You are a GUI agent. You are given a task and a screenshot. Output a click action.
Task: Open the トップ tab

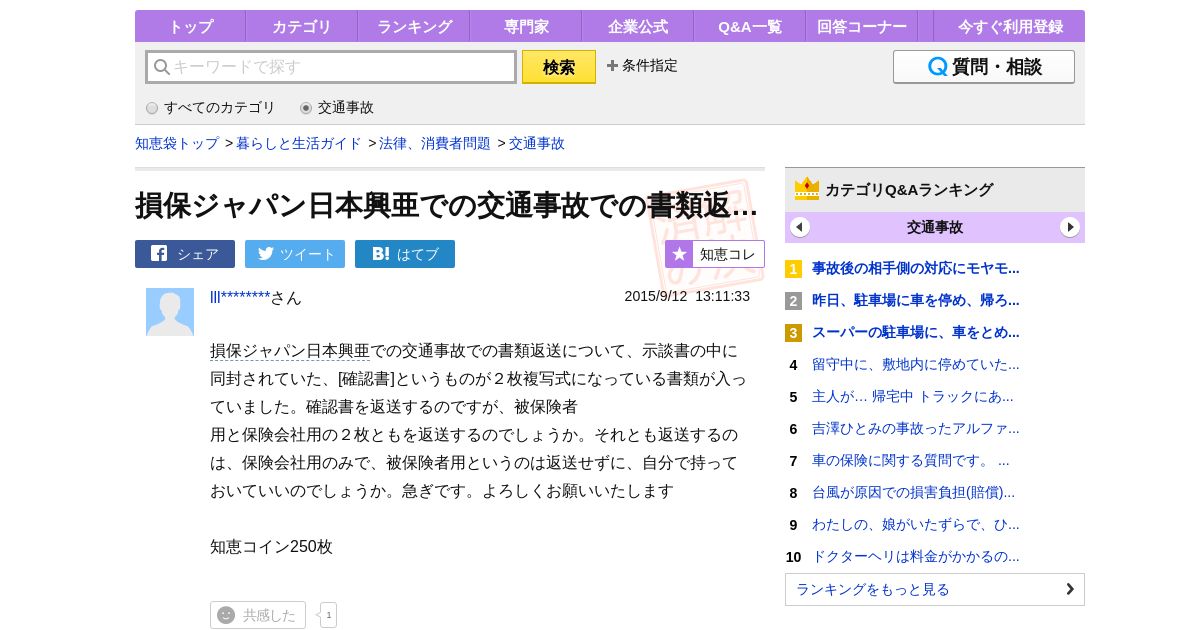[190, 26]
